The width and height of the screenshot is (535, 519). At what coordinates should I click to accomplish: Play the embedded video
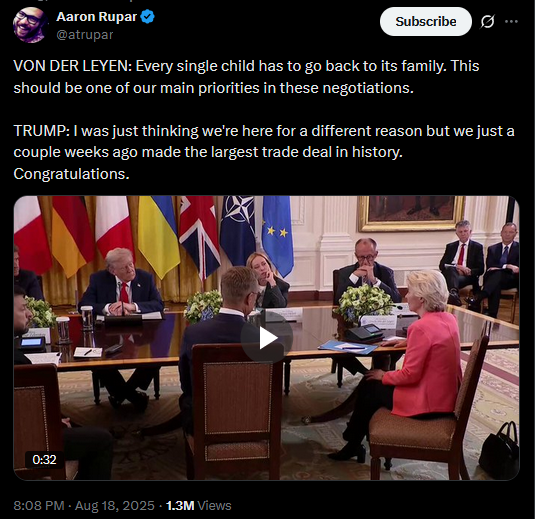tap(266, 338)
